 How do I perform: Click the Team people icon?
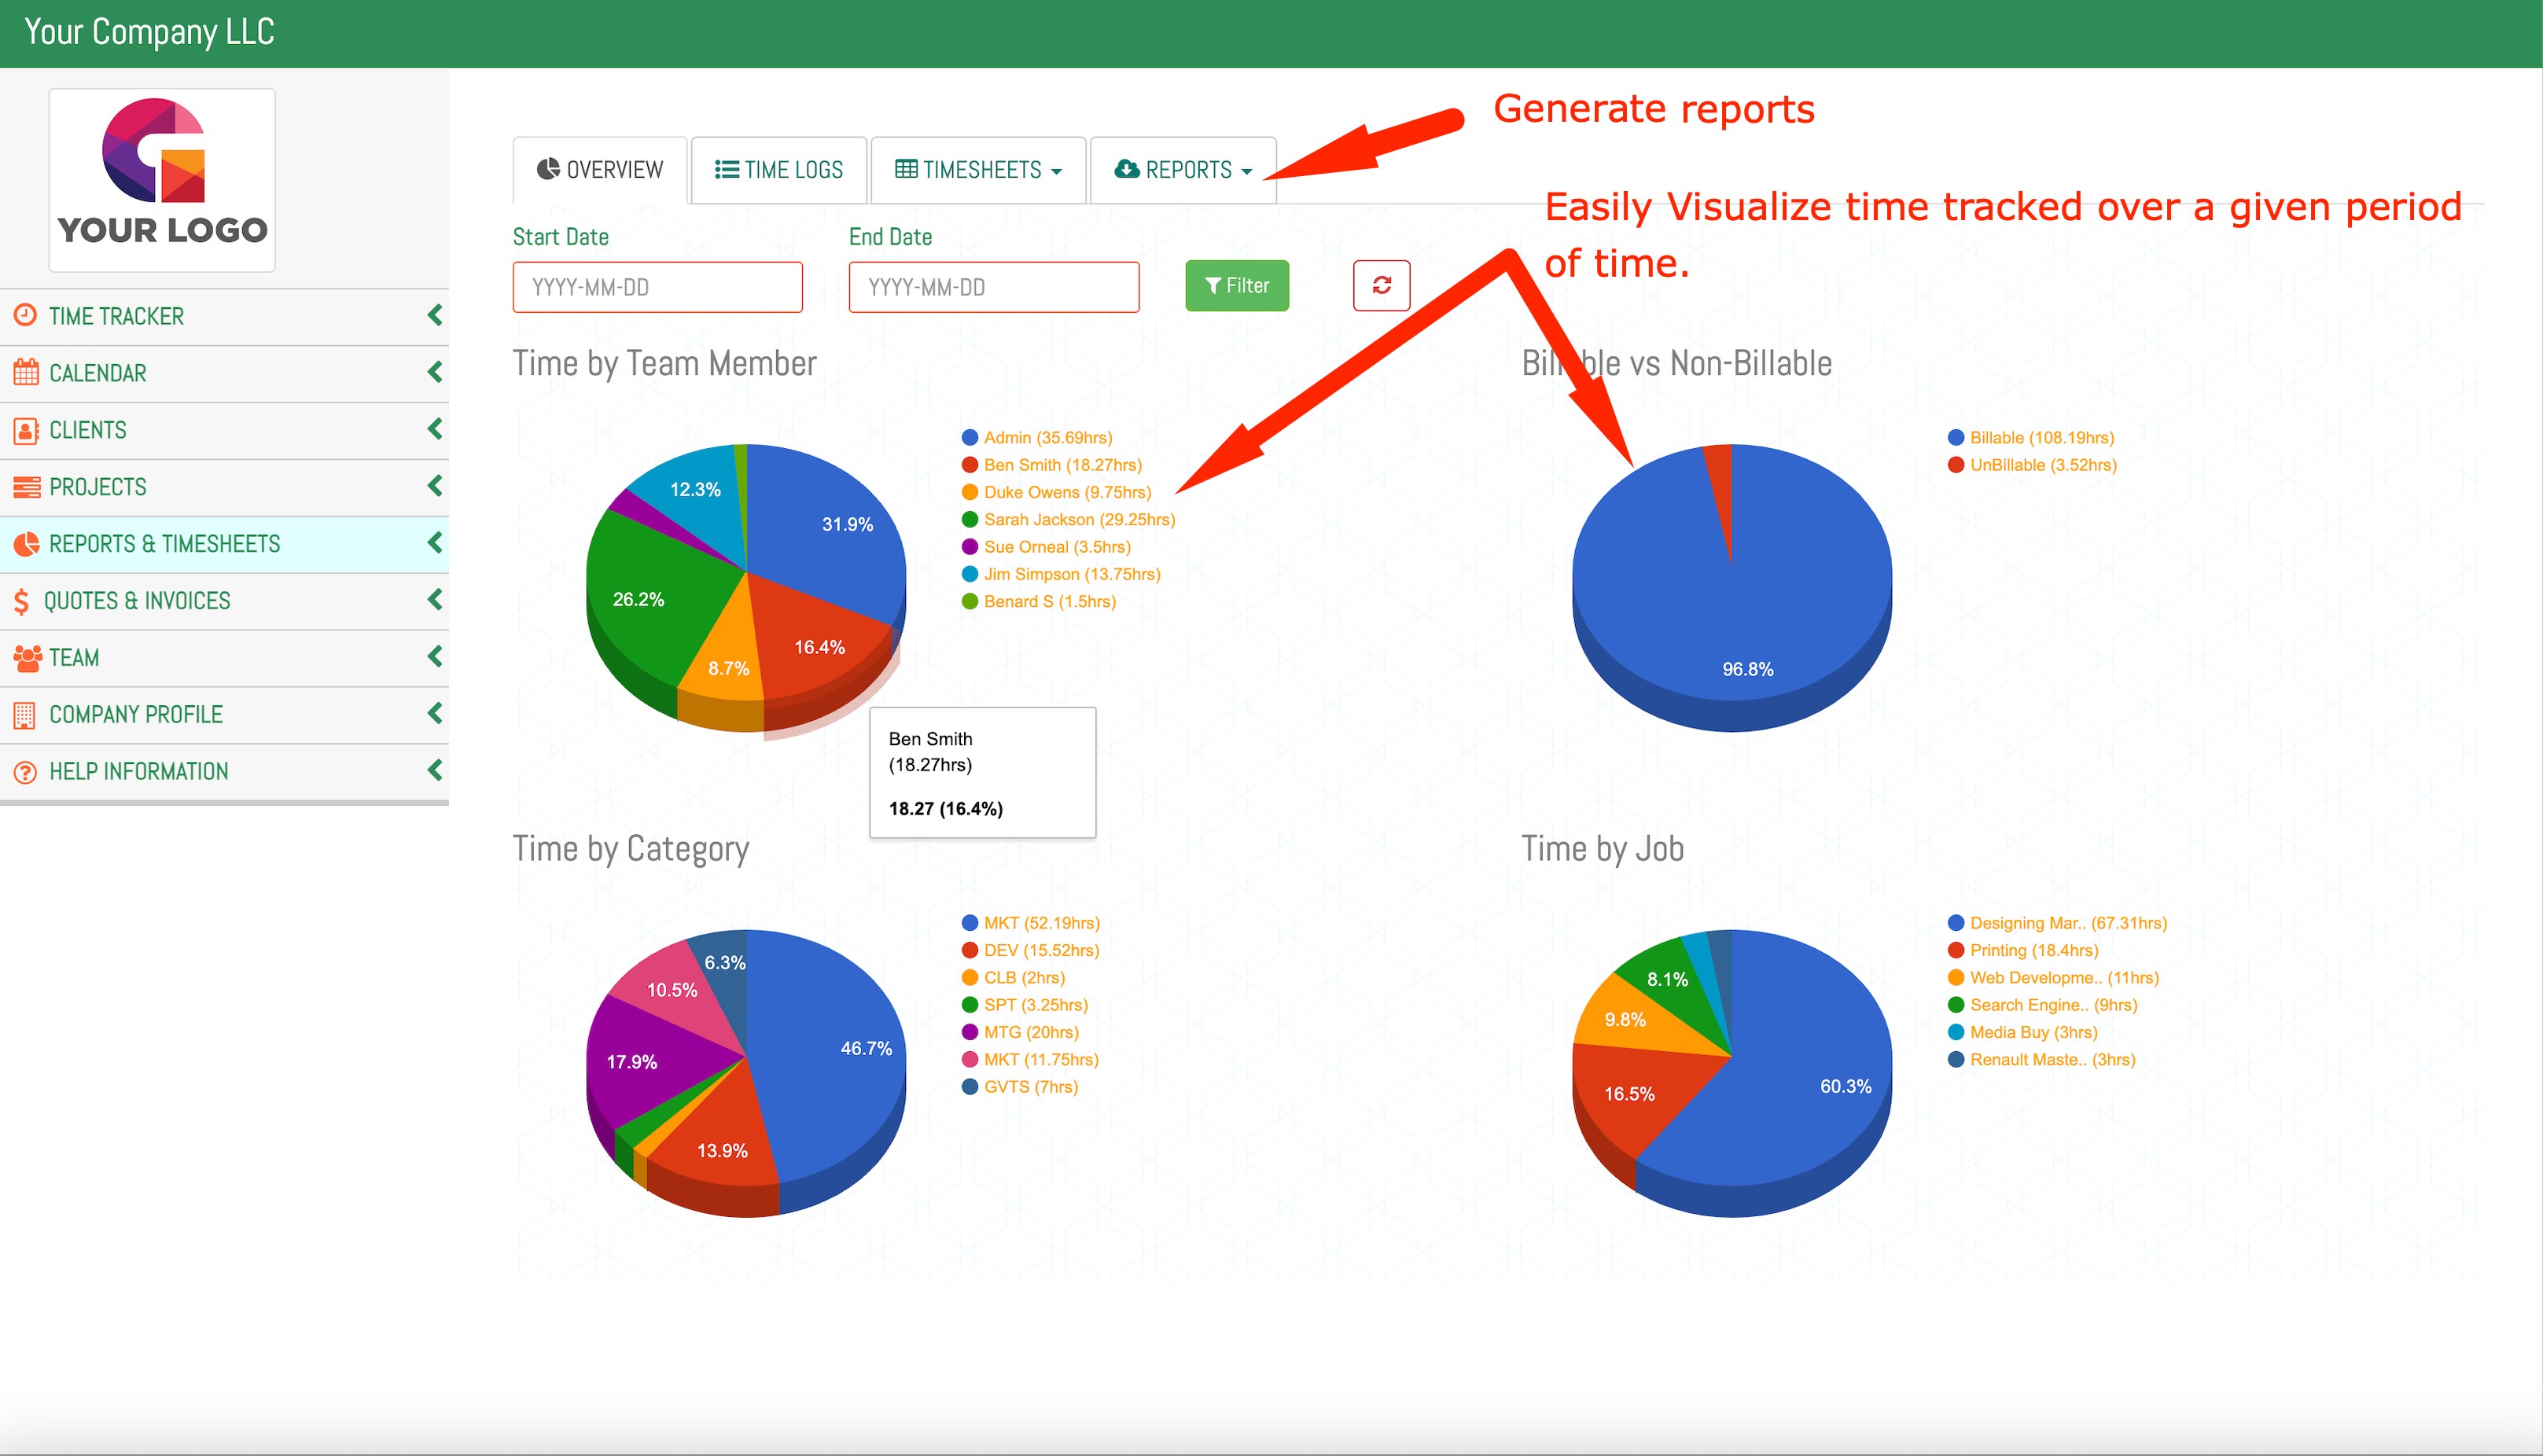27,658
